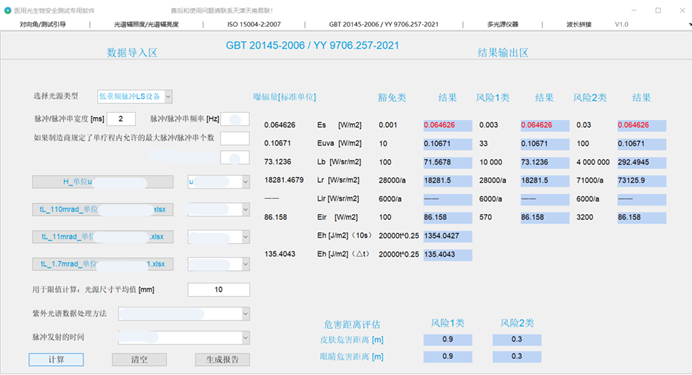The height and width of the screenshot is (375, 692).
Task: Click the 清空 button
Action: pyautogui.click(x=139, y=360)
